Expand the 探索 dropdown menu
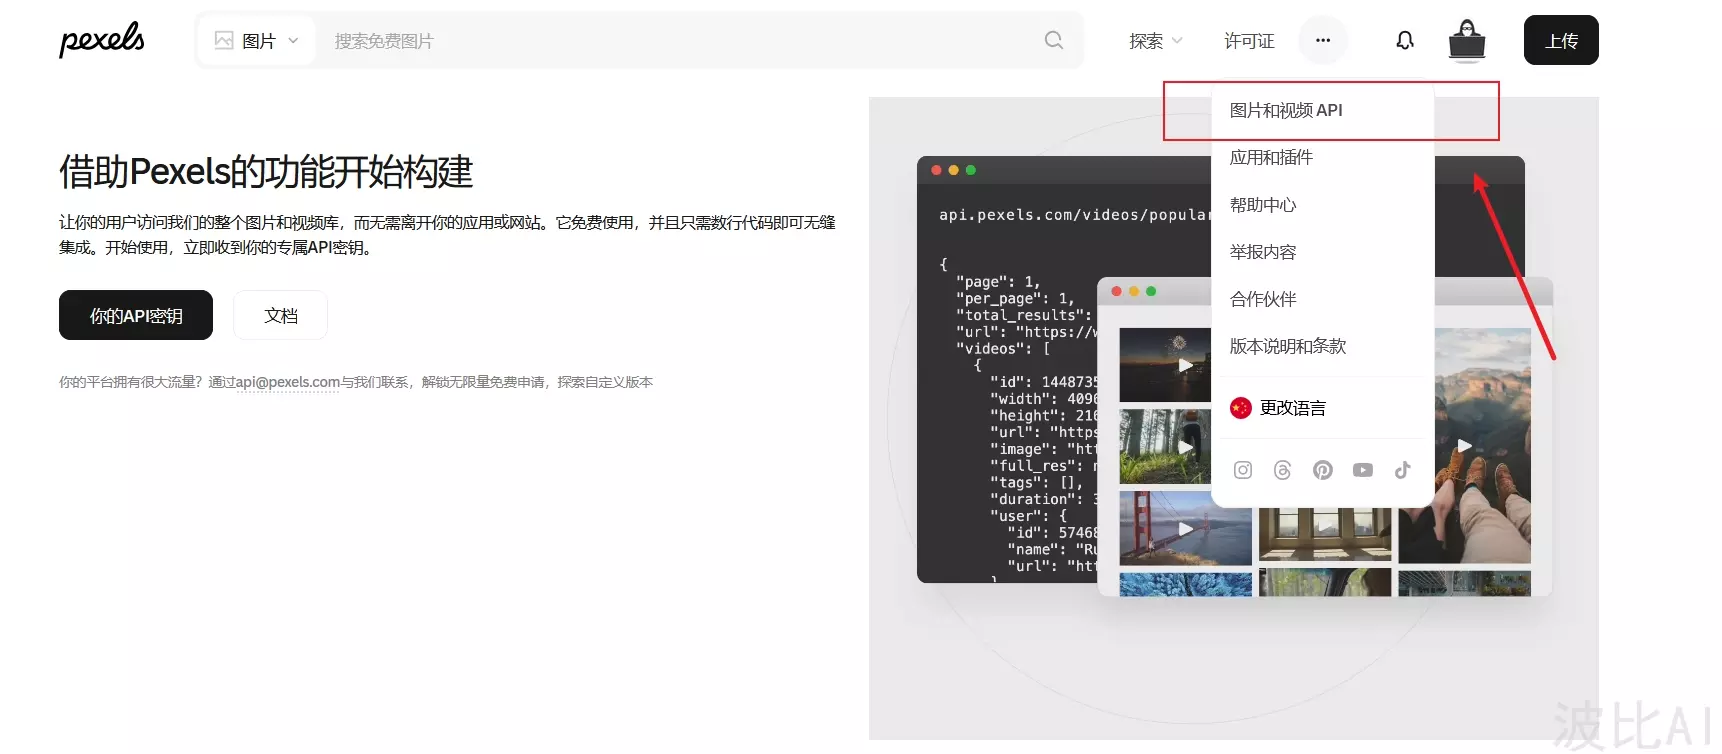Screen dimensions: 1722x754 1156,41
